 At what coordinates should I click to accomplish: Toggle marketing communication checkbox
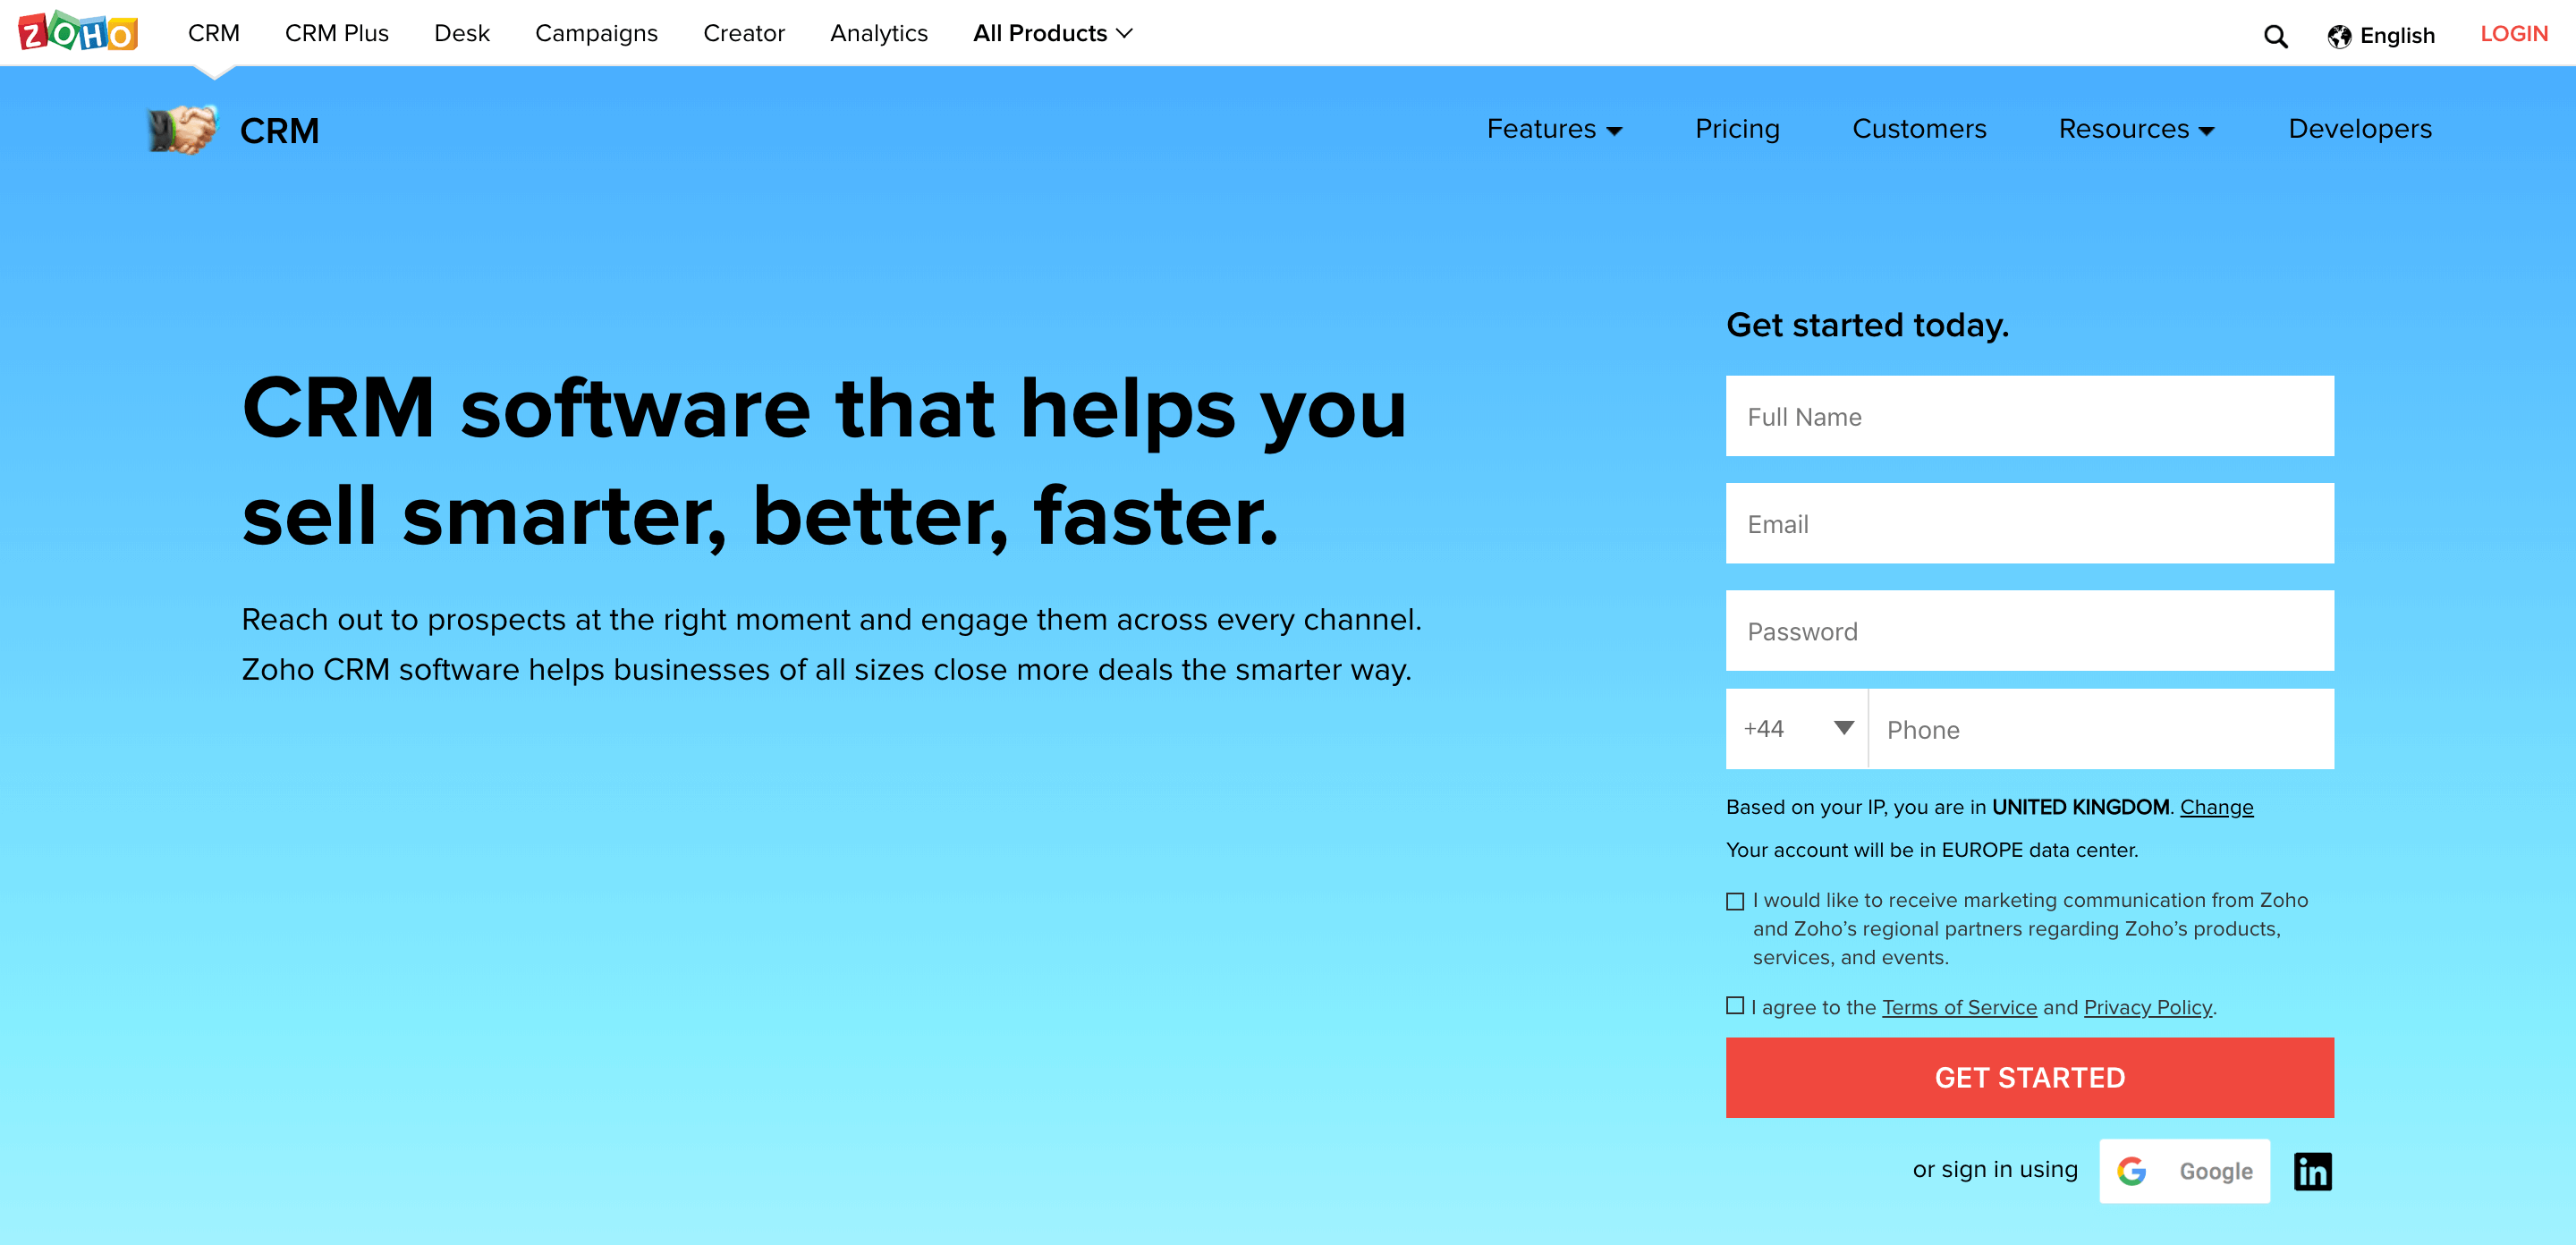1735,899
